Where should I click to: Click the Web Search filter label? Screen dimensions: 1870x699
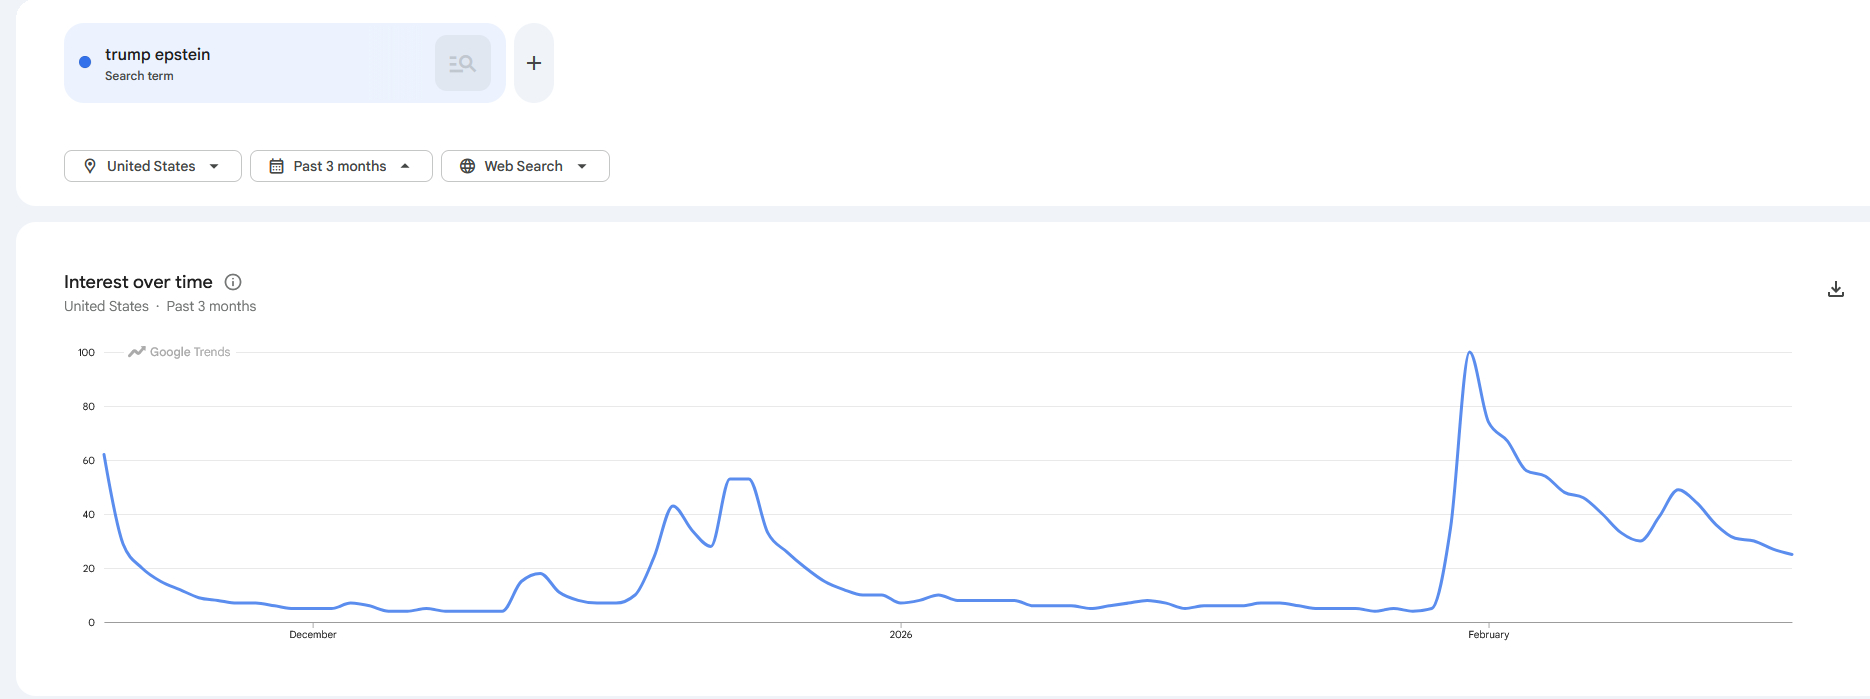point(523,166)
